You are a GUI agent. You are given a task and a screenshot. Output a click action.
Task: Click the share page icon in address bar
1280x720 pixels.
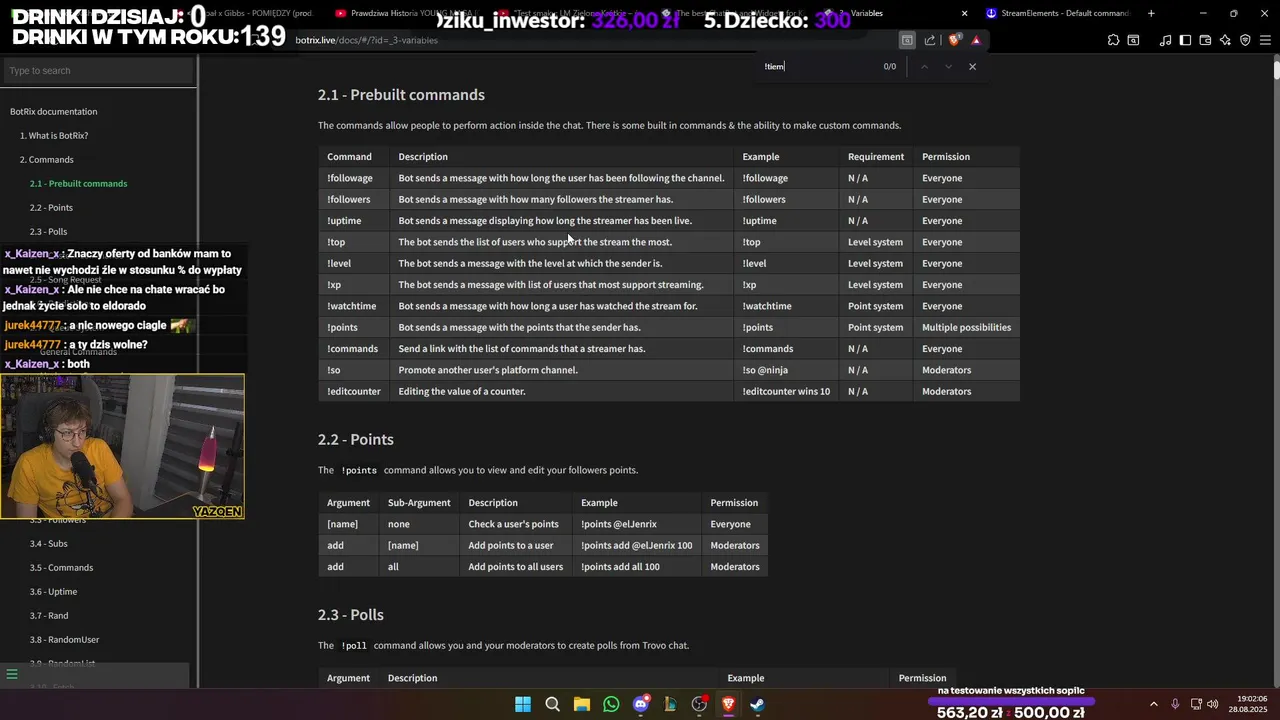pyautogui.click(x=930, y=40)
